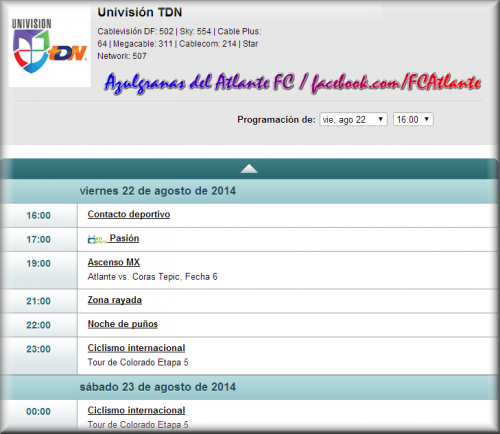Image resolution: width=500 pixels, height=434 pixels.
Task: Open the 23:00 Ciclismo internacional link
Action: coord(136,348)
